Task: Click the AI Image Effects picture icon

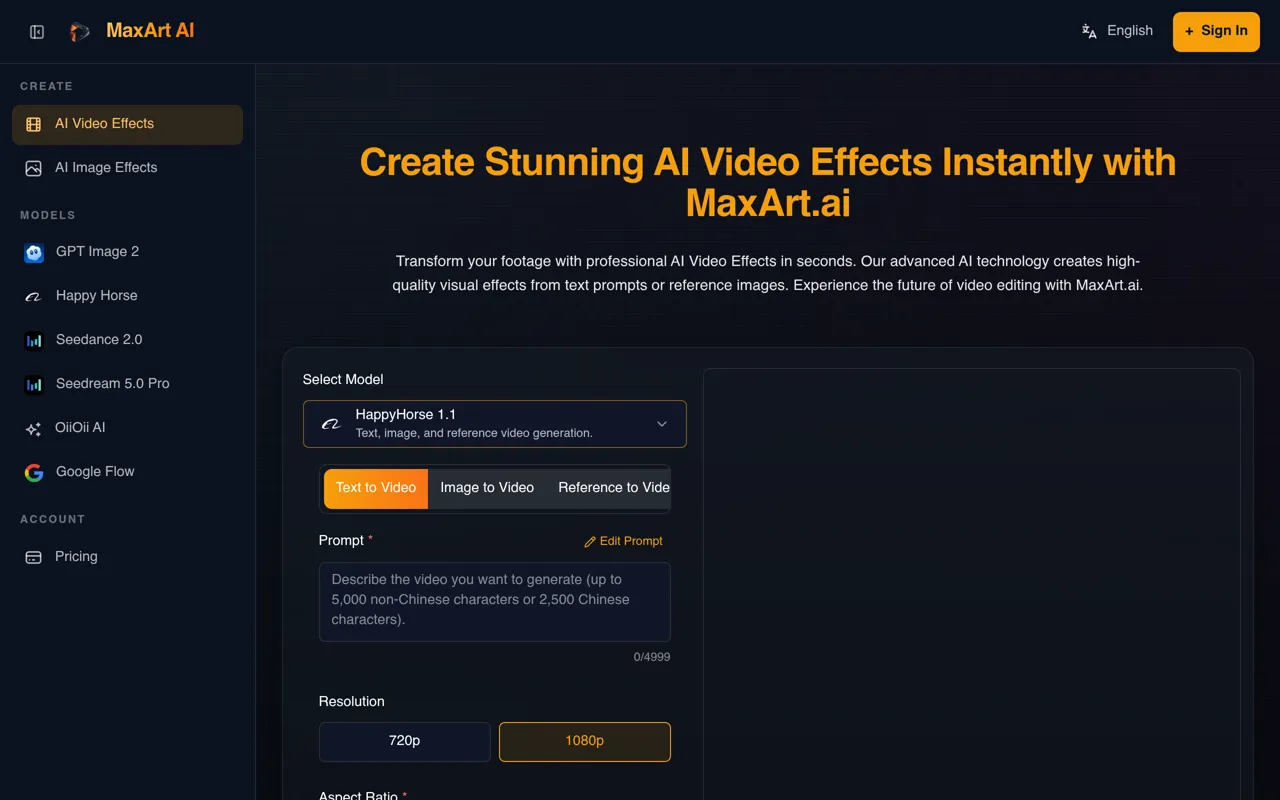Action: pyautogui.click(x=34, y=168)
